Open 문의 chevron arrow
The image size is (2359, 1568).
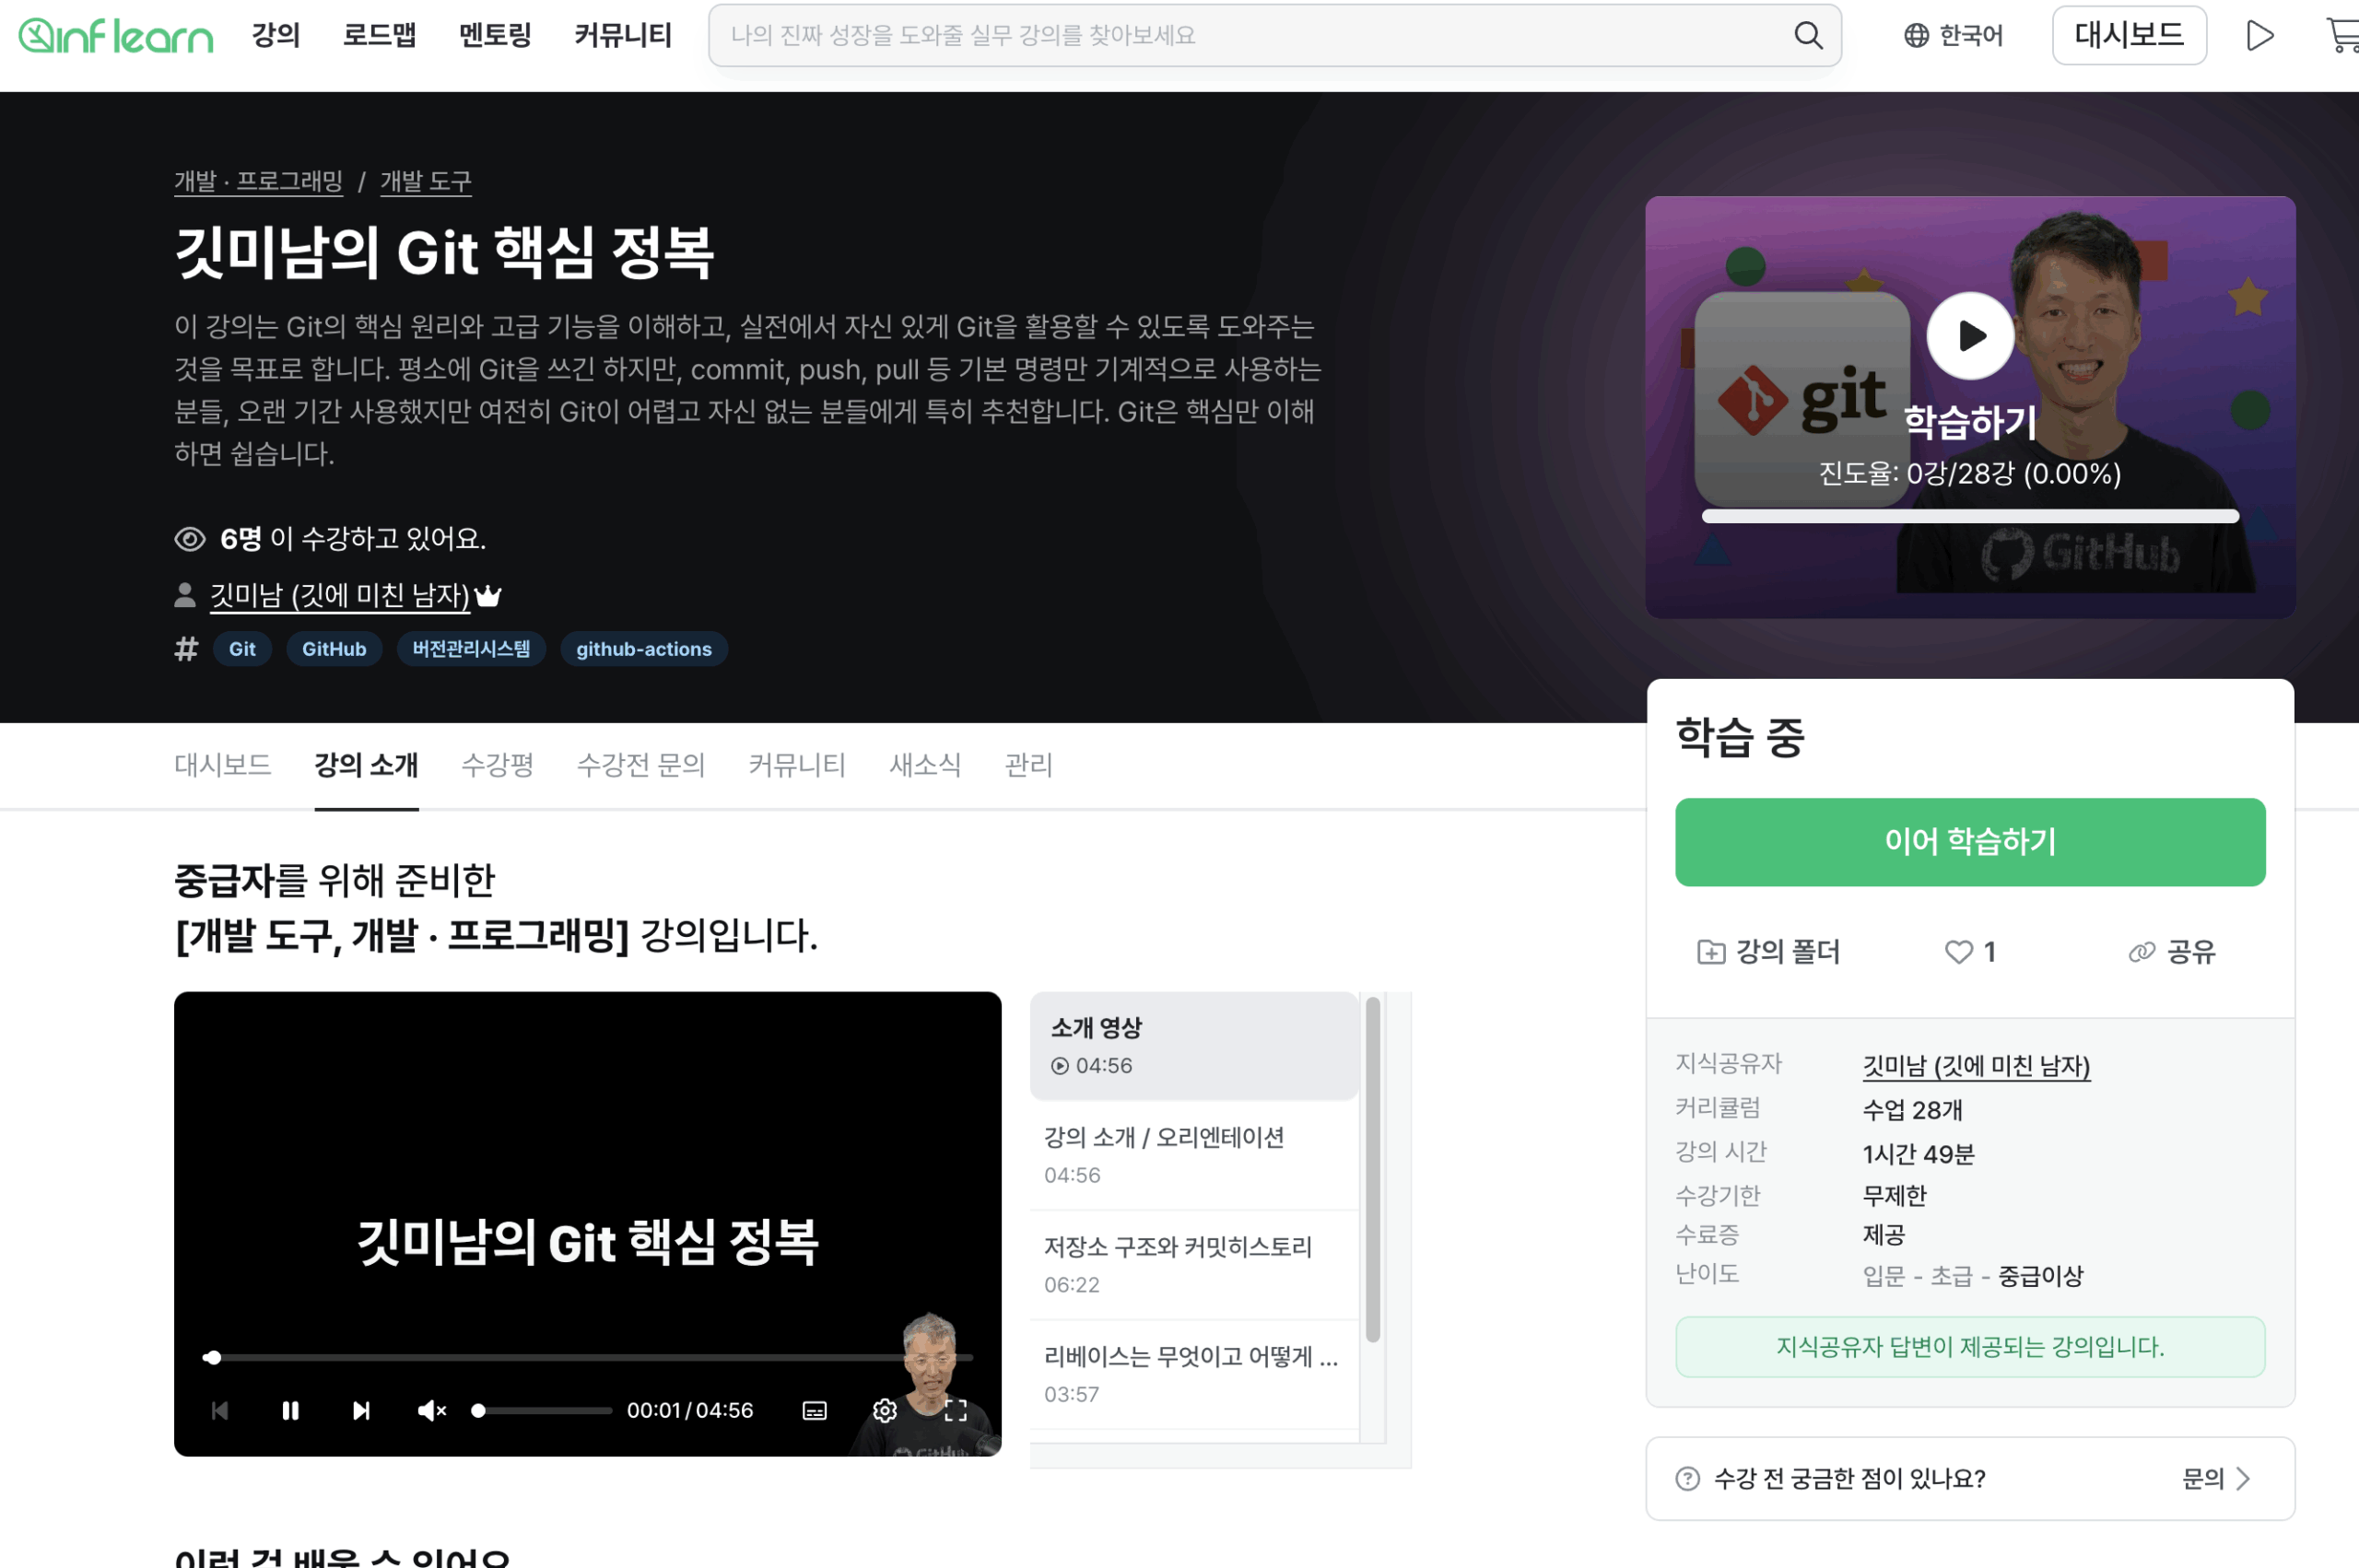point(2243,1478)
